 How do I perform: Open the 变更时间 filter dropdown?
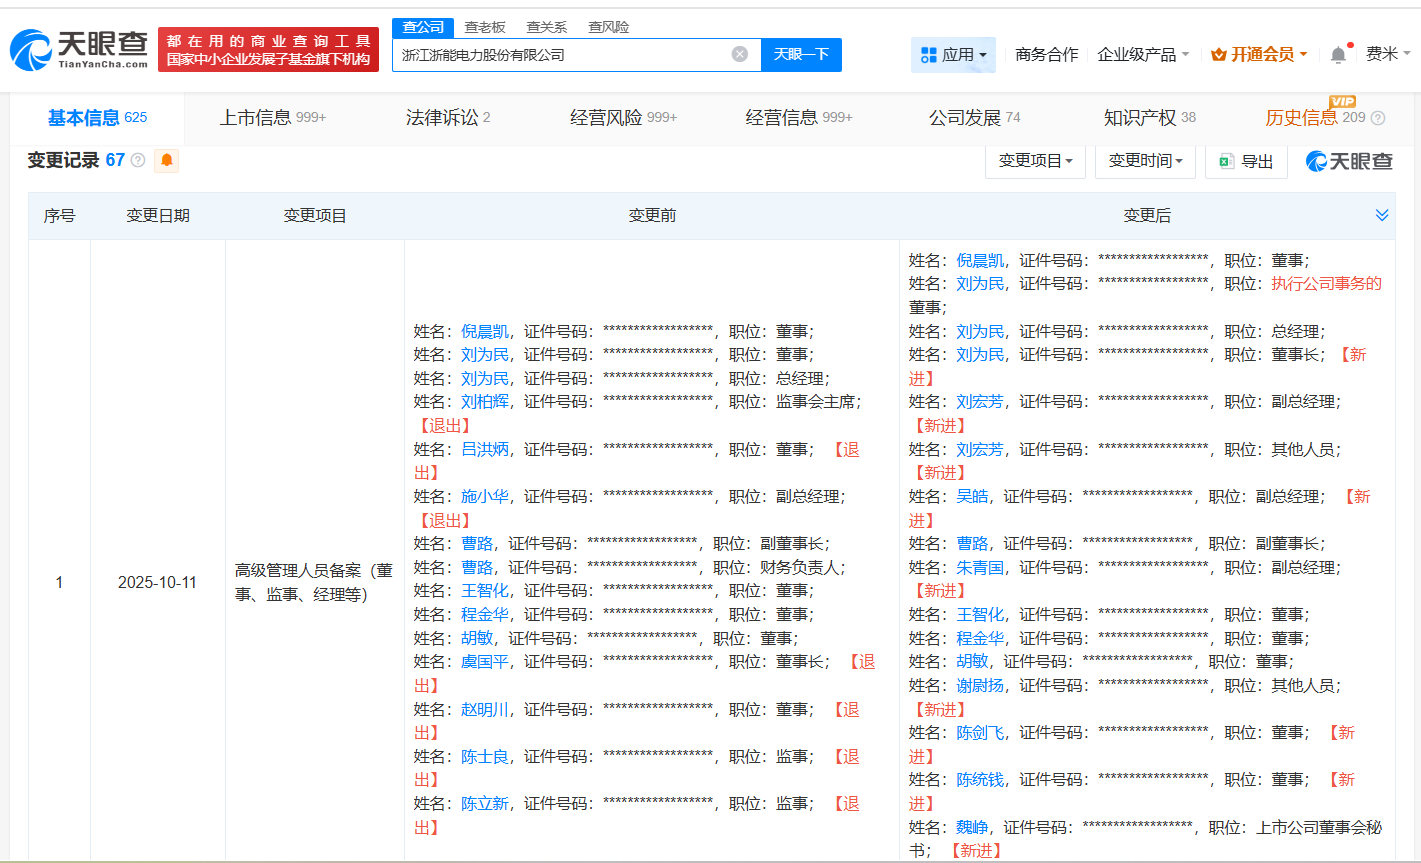point(1145,160)
